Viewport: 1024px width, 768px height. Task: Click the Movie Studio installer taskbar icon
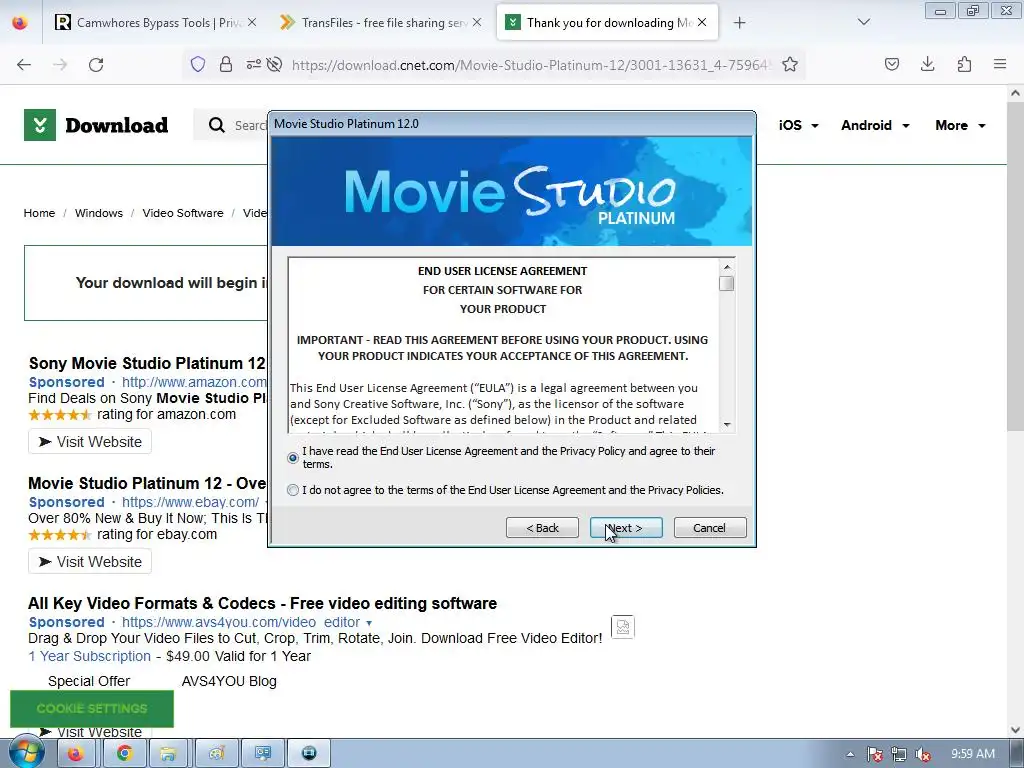click(x=310, y=753)
